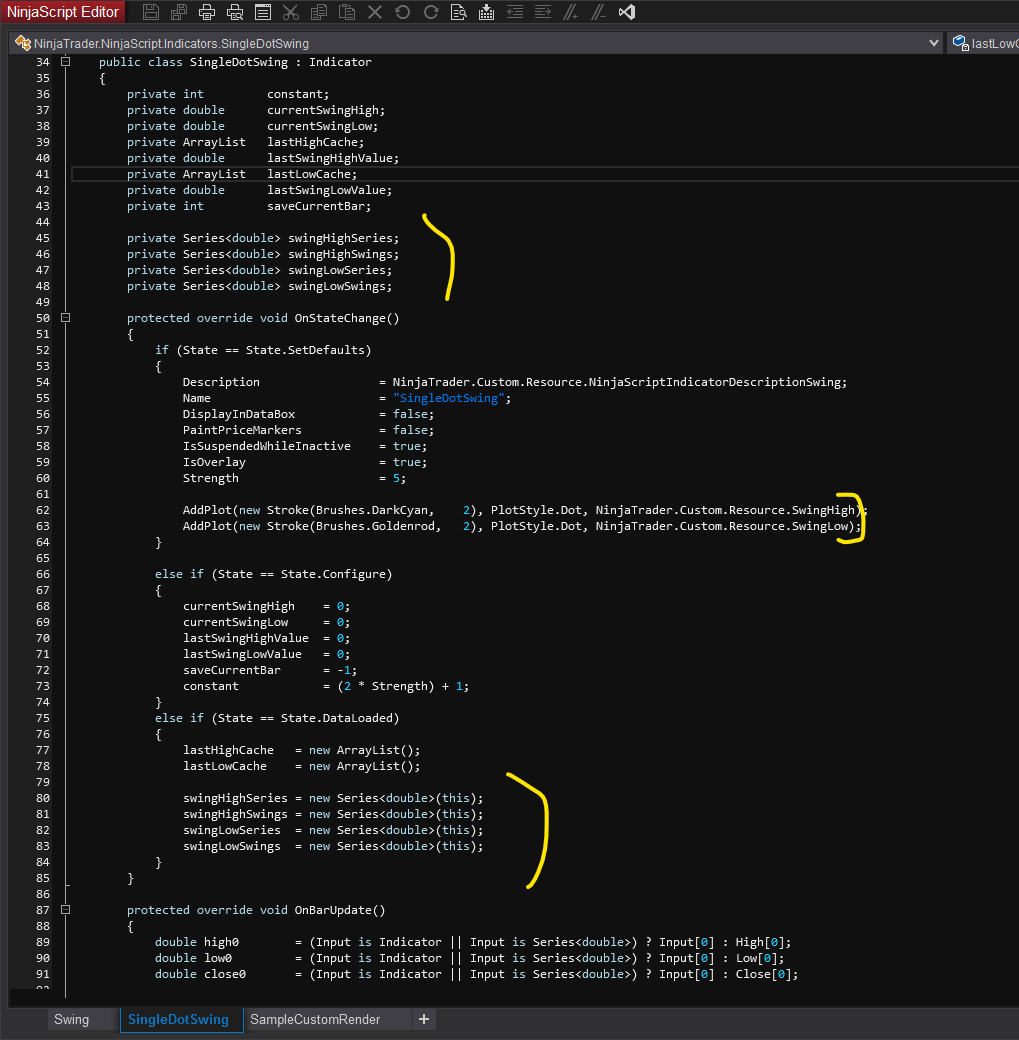Viewport: 1019px width, 1040px height.
Task: Collapse the OnStateChange method block
Action: 66,318
